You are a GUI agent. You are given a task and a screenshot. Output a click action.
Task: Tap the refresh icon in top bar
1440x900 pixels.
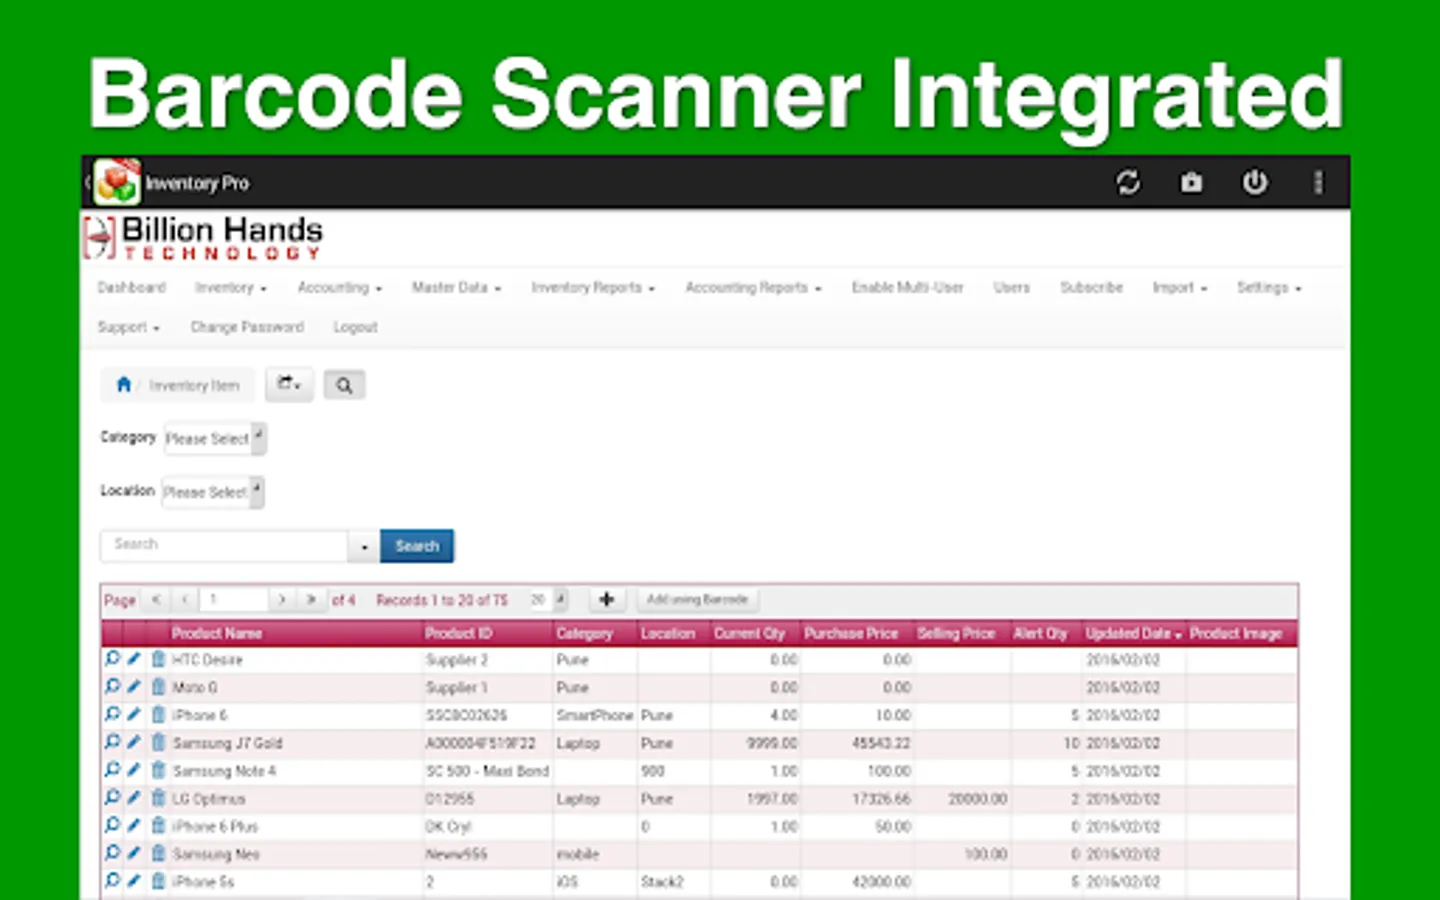coord(1128,183)
